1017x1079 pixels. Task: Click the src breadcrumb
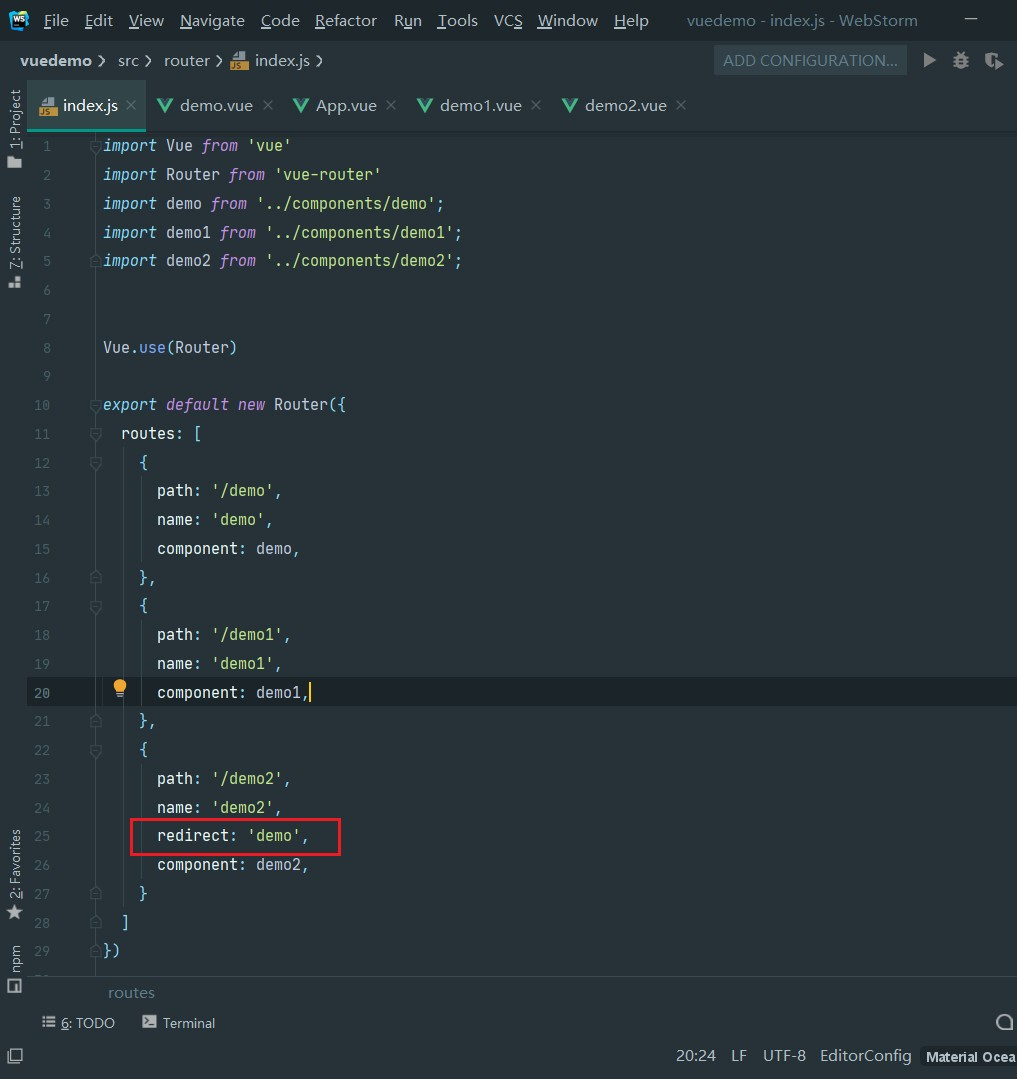128,61
